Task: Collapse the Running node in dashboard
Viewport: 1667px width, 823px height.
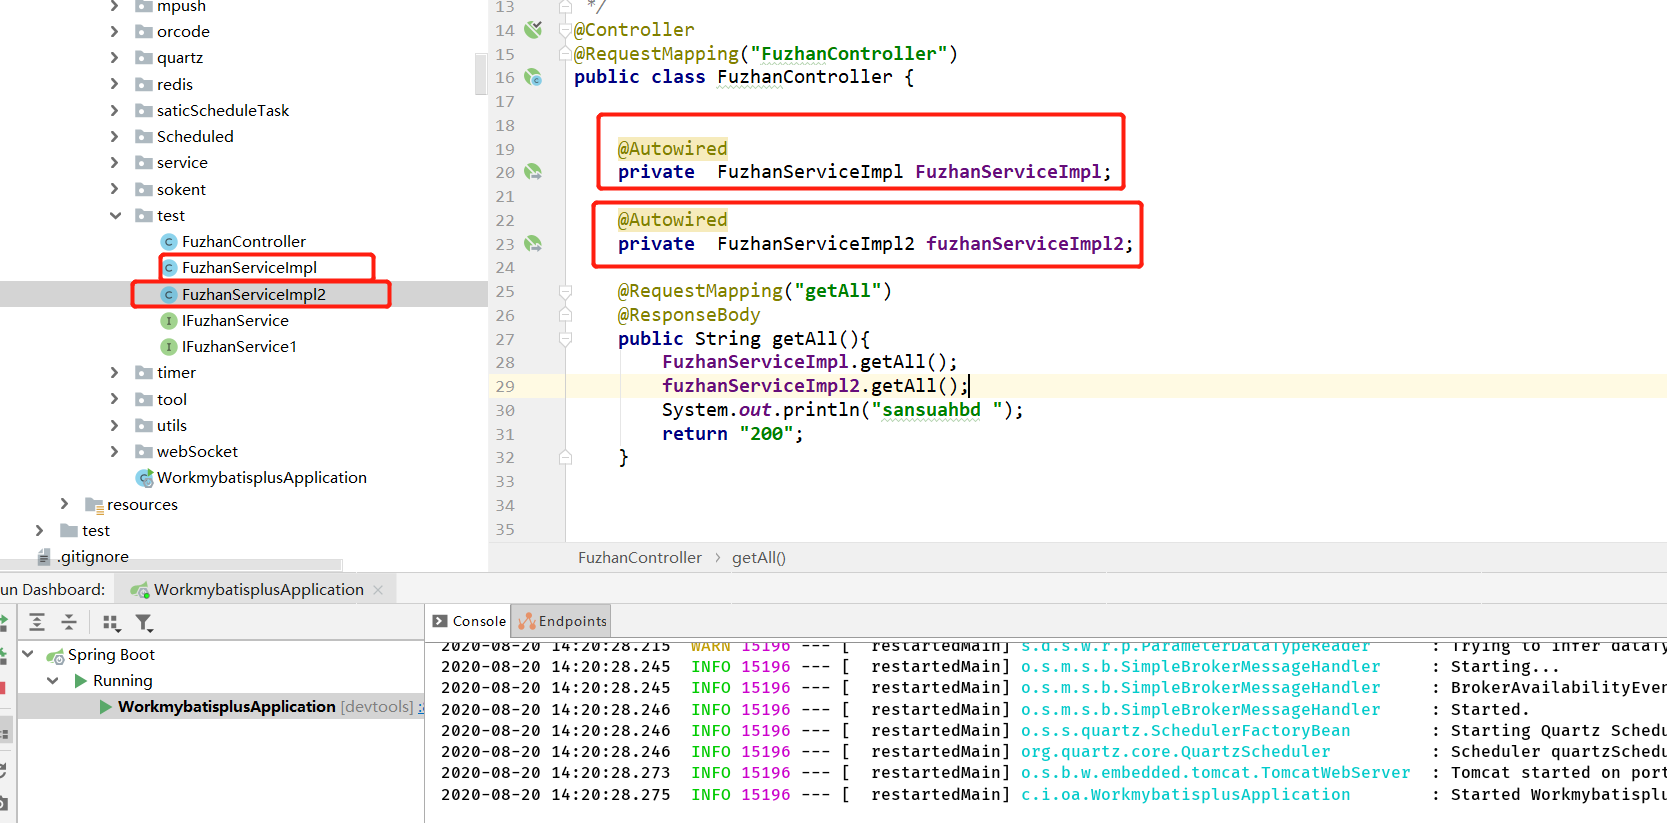Action: point(53,681)
